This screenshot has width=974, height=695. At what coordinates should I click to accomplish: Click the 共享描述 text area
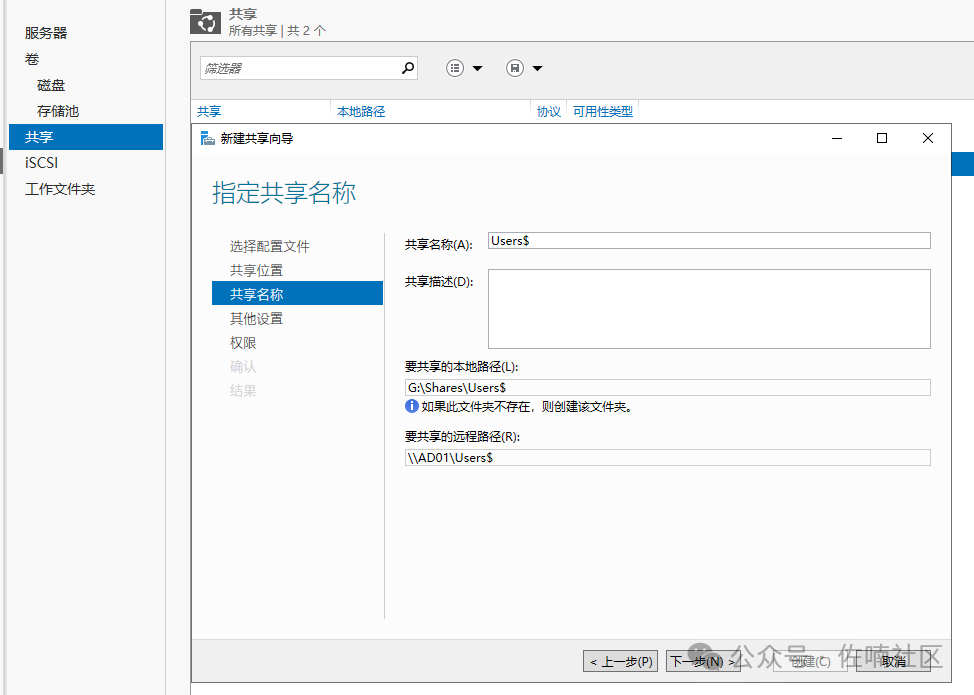point(709,309)
